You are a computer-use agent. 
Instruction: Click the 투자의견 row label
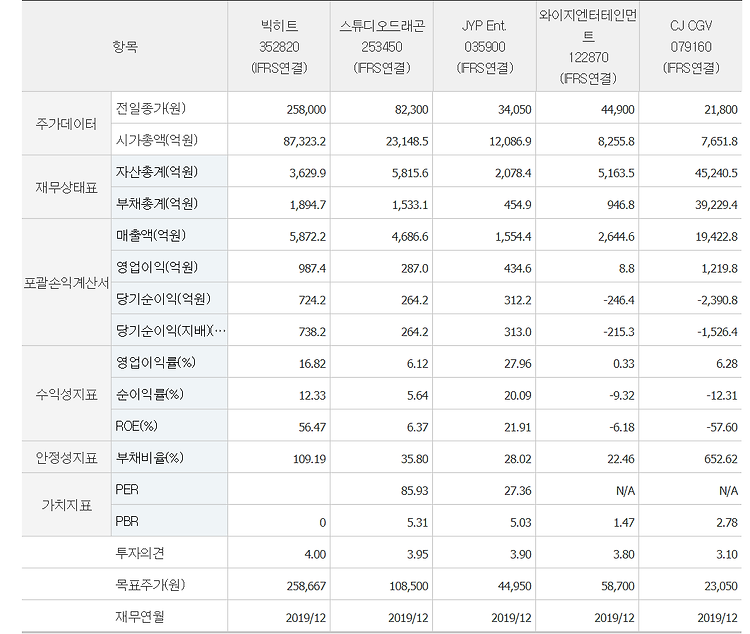(140, 553)
